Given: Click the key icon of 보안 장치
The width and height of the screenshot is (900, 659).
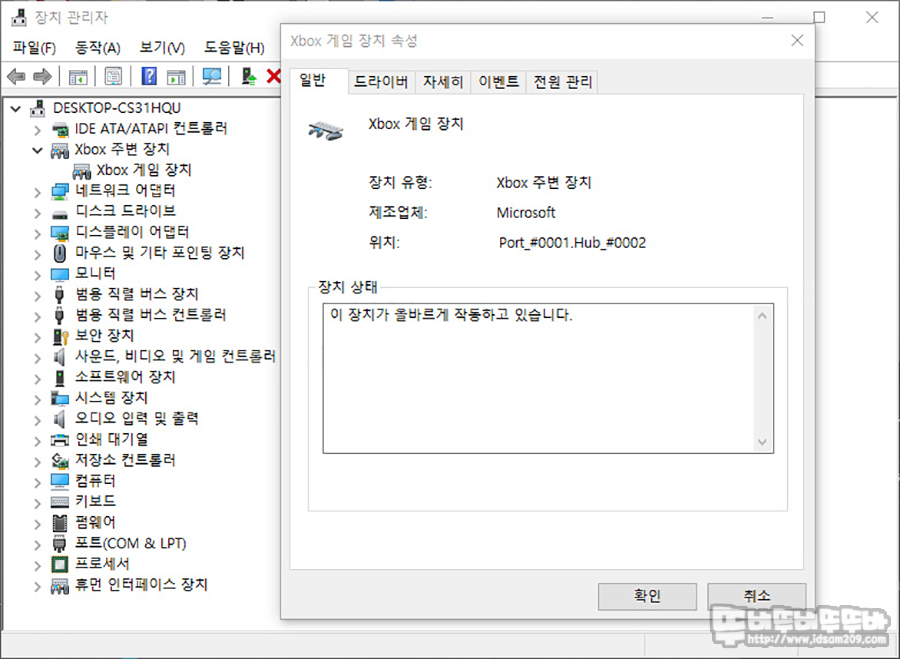Looking at the screenshot, I should (x=60, y=336).
